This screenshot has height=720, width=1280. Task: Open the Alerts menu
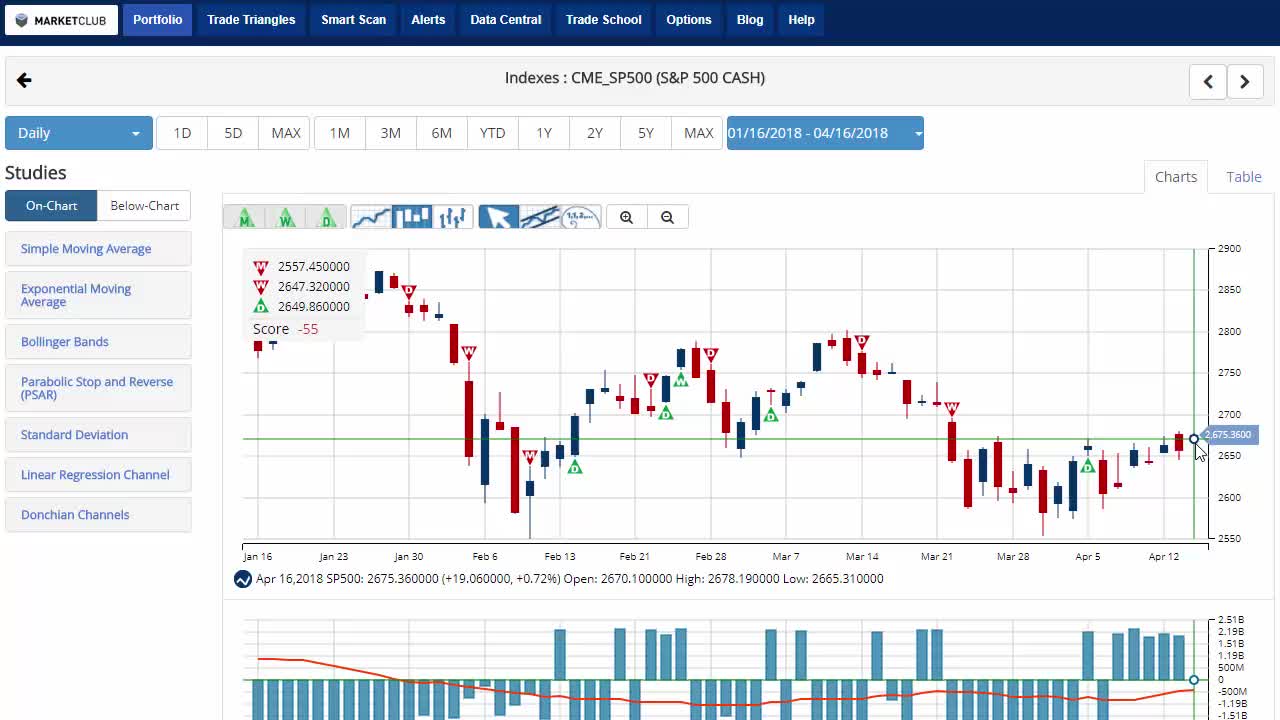(428, 20)
